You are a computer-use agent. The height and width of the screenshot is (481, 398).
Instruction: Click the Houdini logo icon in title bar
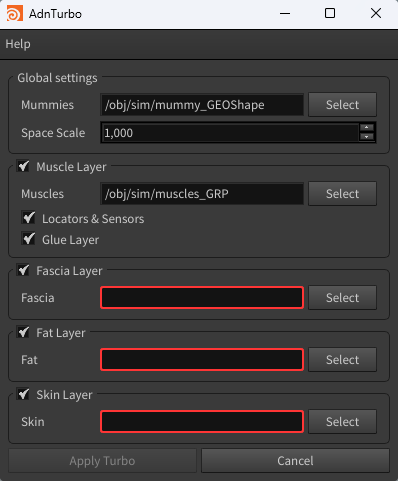15,14
